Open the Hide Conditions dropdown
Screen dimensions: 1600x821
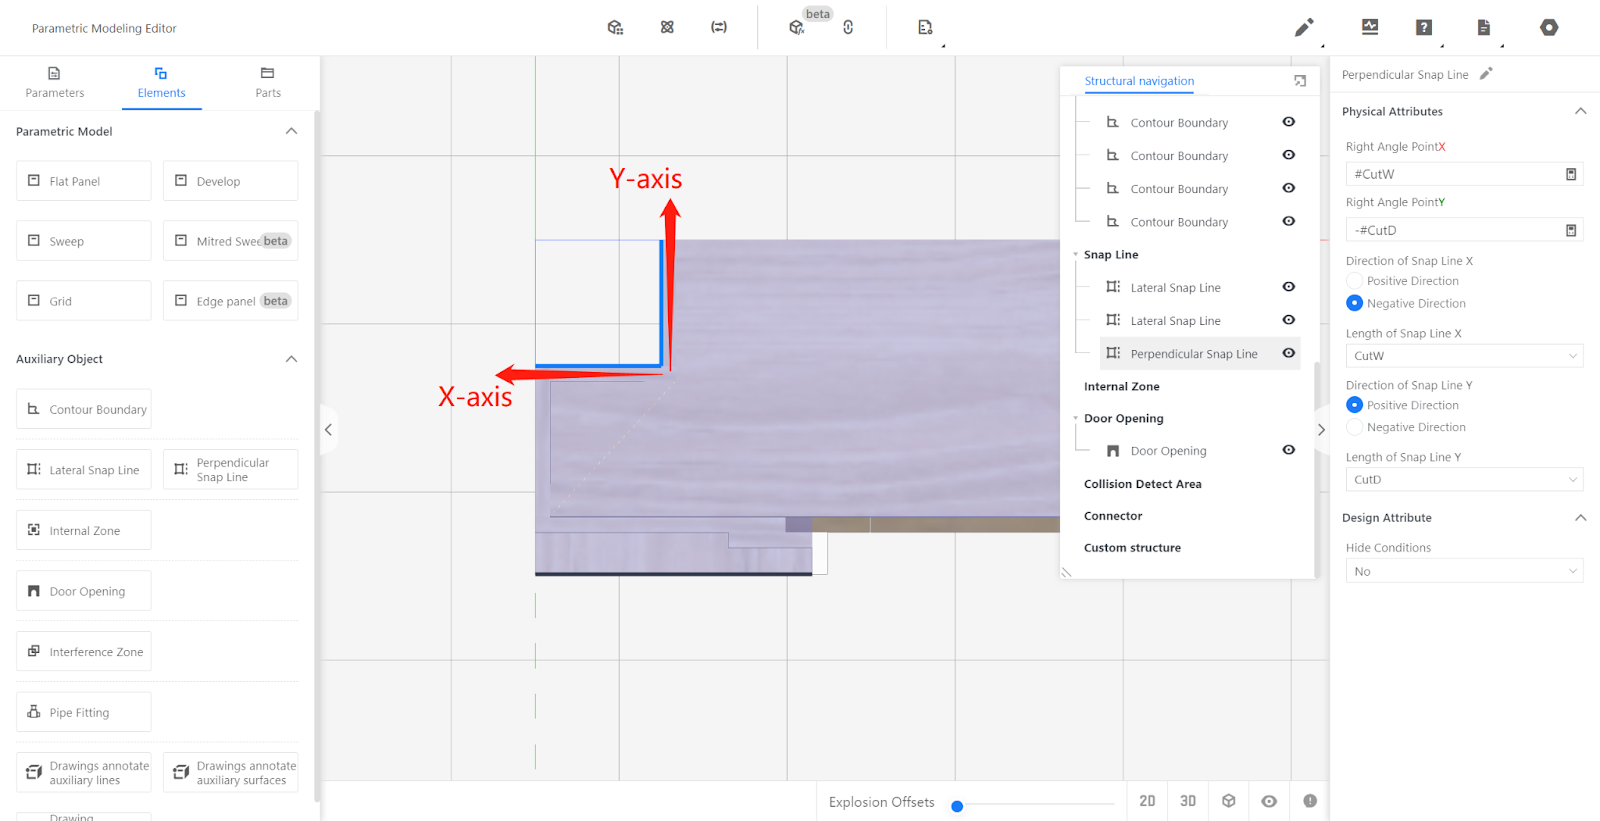tap(1464, 572)
